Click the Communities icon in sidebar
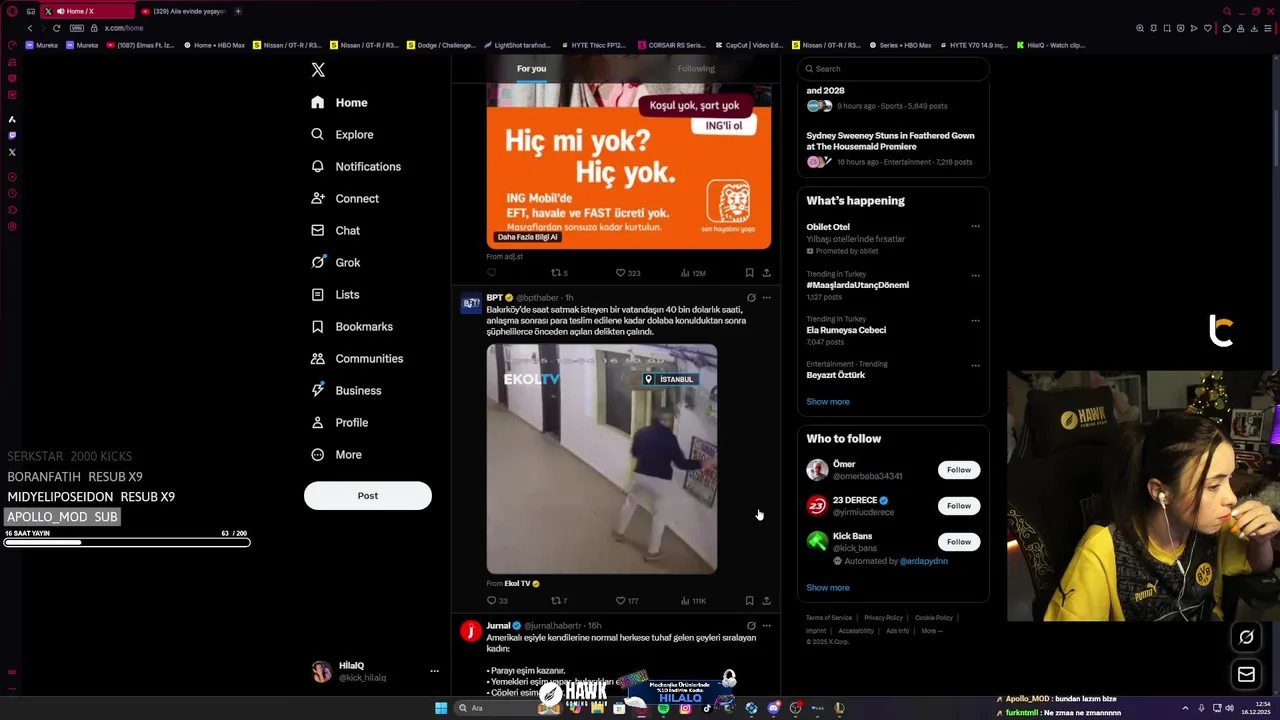 tap(317, 359)
